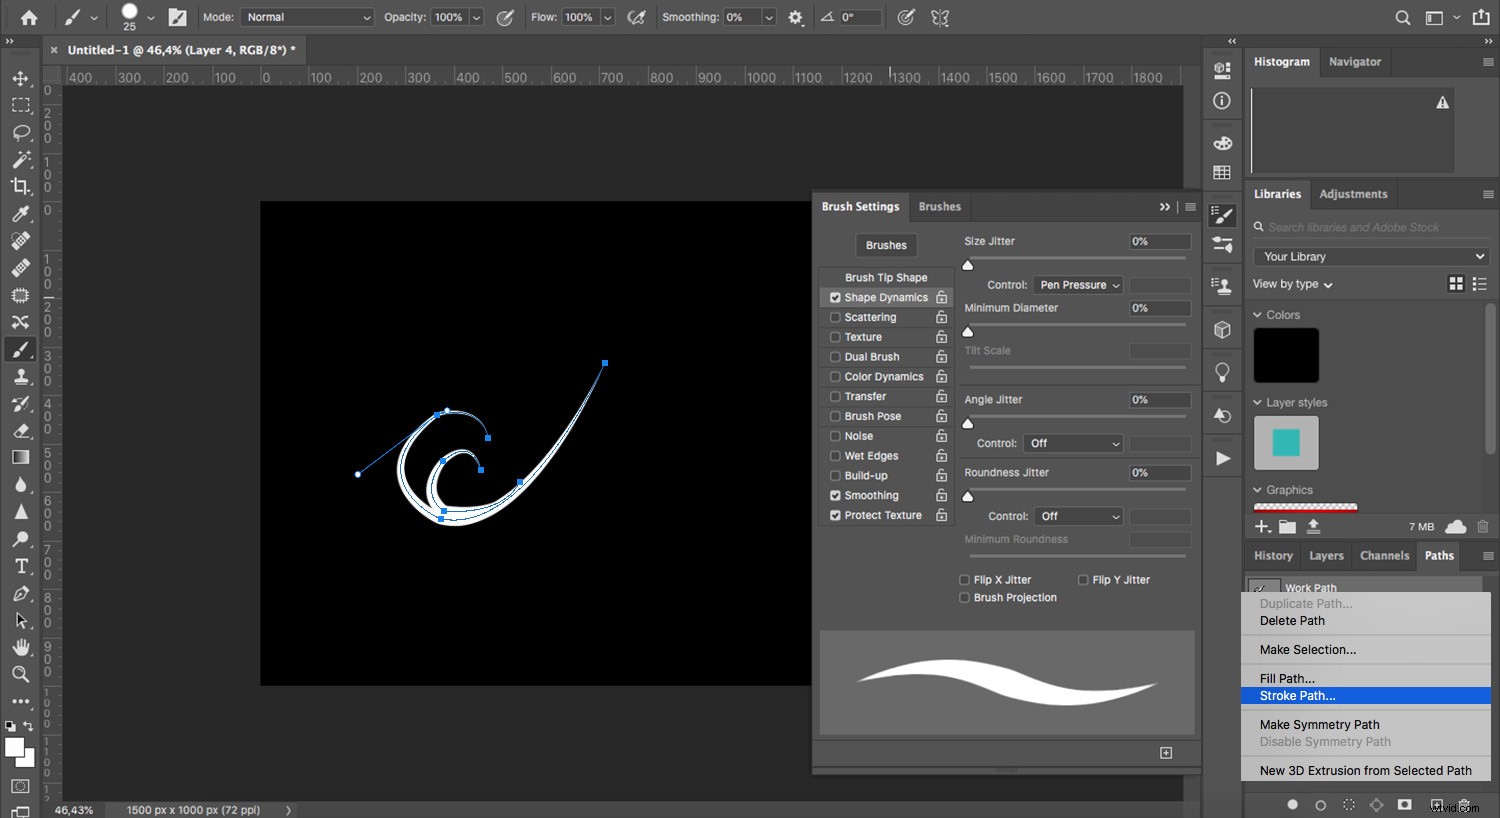This screenshot has height=818, width=1500.
Task: Select the Eyedropper tool
Action: click(x=21, y=214)
